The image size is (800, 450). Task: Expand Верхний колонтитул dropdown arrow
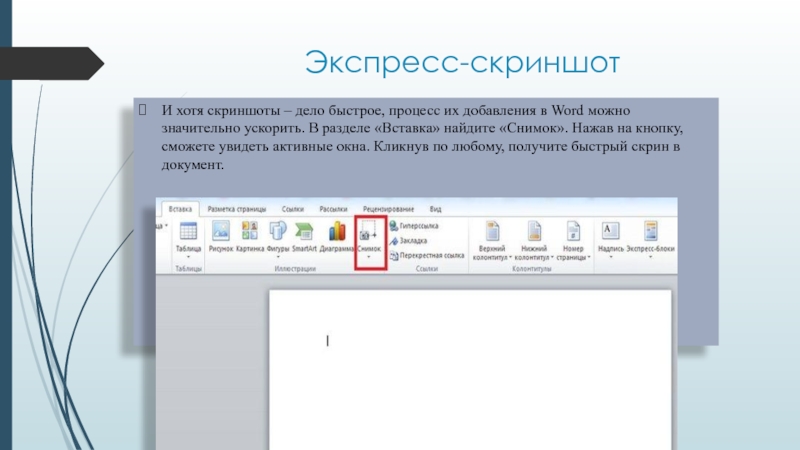click(510, 258)
